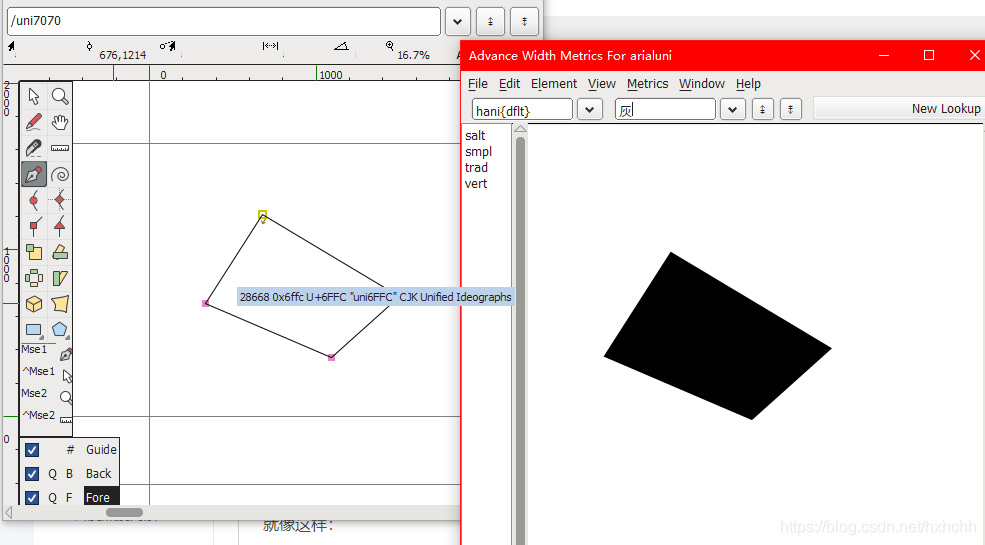Toggle Back layer visibility checkbox
The height and width of the screenshot is (545, 985).
(32, 474)
